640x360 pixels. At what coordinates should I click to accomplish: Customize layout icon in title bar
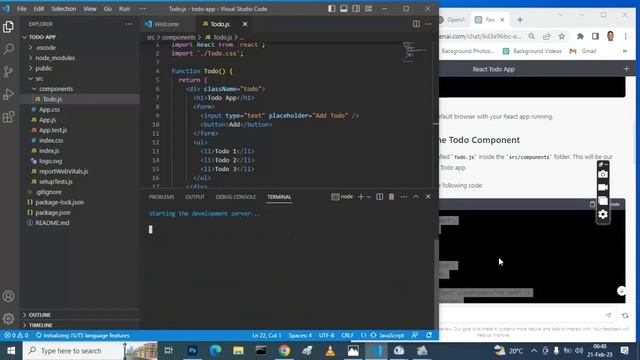(x=368, y=9)
